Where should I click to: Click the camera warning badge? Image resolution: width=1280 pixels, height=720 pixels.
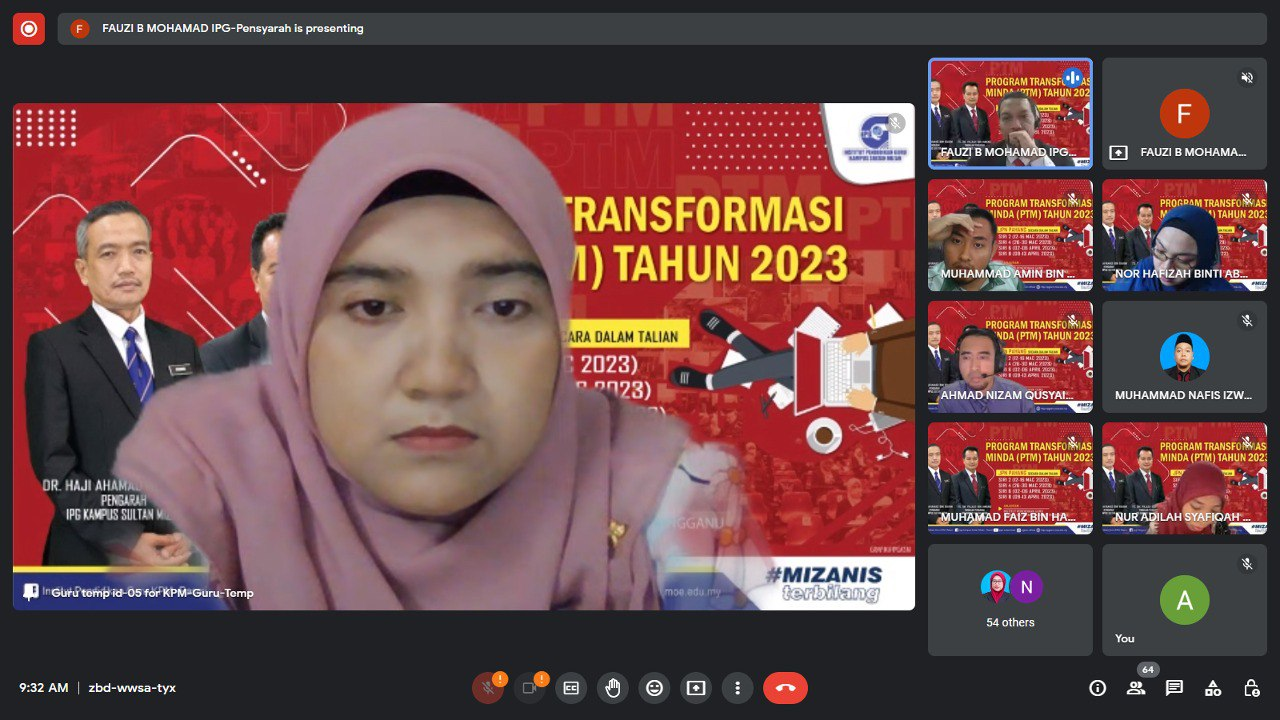(x=541, y=678)
